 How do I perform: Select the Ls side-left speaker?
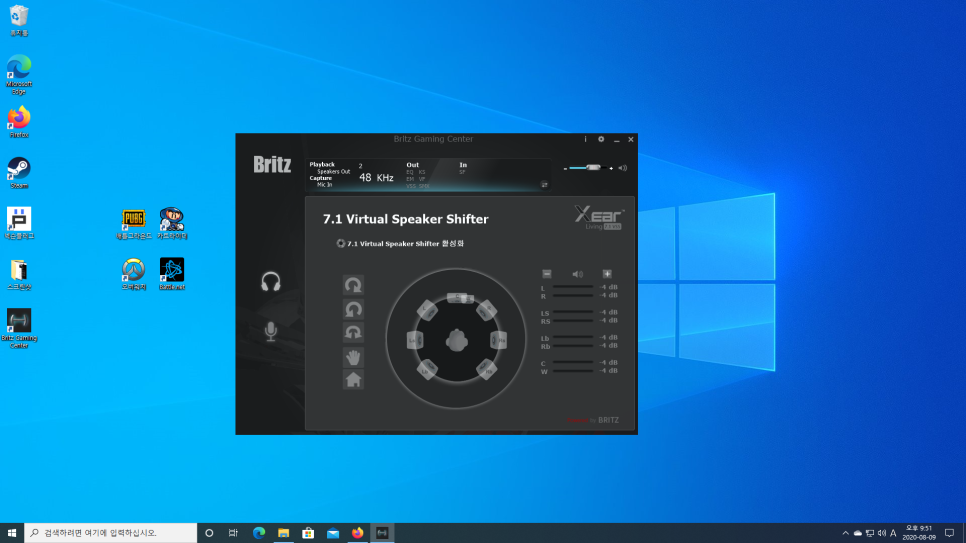[x=415, y=340]
